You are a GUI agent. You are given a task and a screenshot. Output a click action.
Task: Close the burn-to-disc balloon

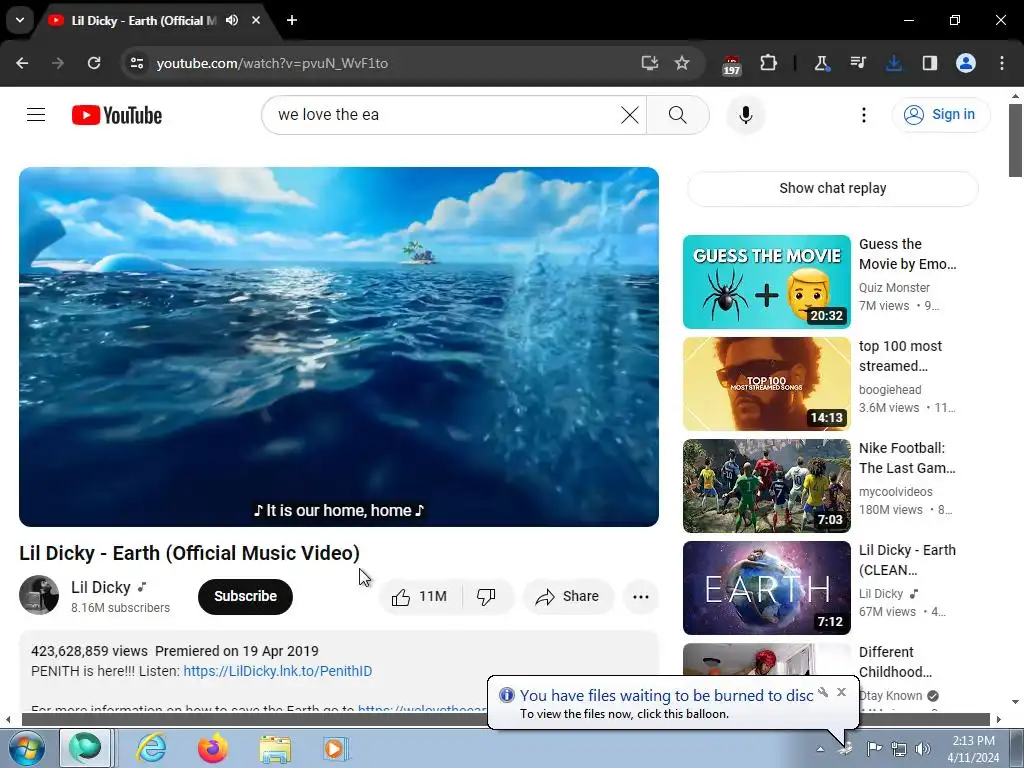(x=841, y=692)
